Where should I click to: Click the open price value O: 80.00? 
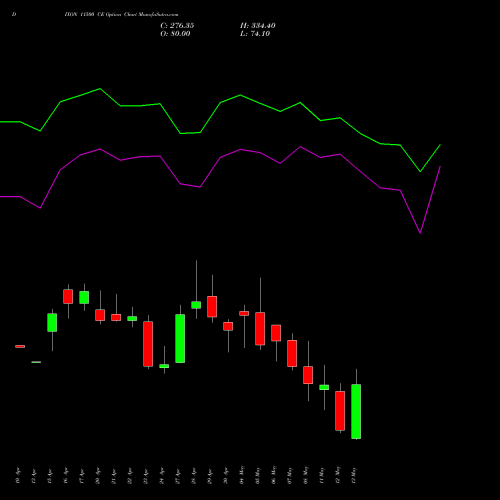coord(175,34)
